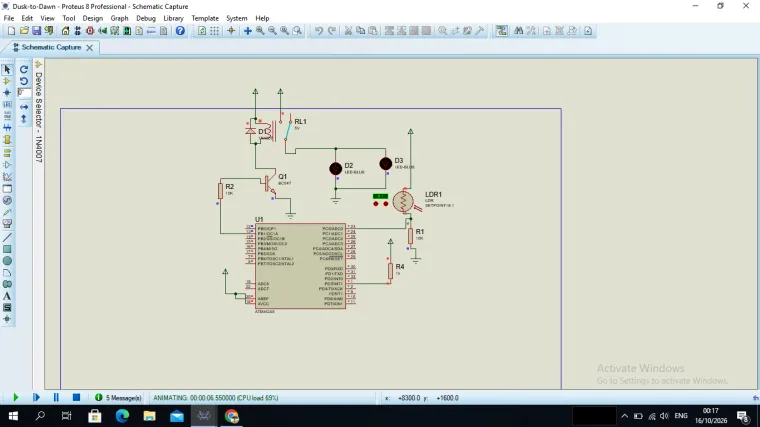Choose the Junction Dot Mode tool
Viewport: 760px width, 427px height.
[x=7, y=93]
